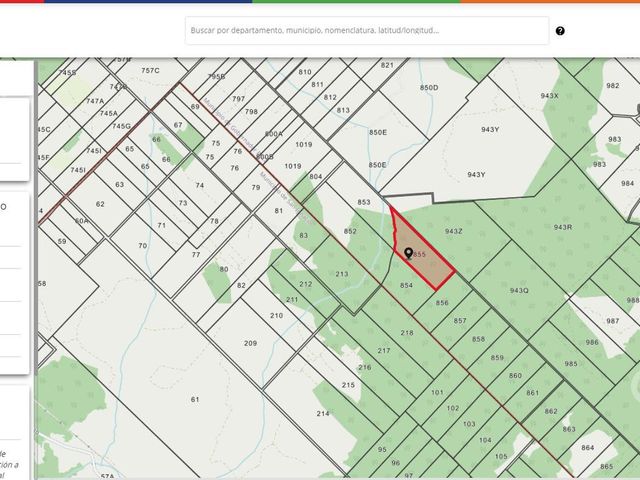Select parcel 209 on the map
The height and width of the screenshot is (480, 640).
[250, 343]
